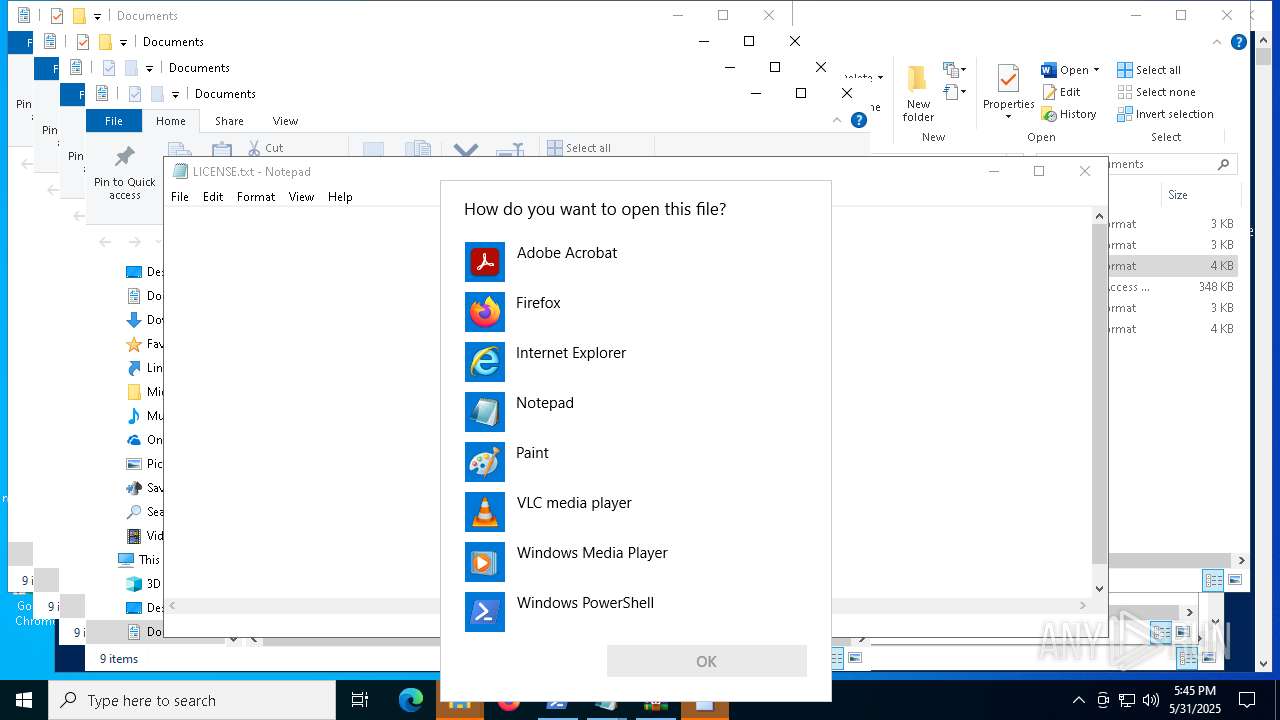
Task: Show hidden tray icons chevron
Action: [1078, 700]
